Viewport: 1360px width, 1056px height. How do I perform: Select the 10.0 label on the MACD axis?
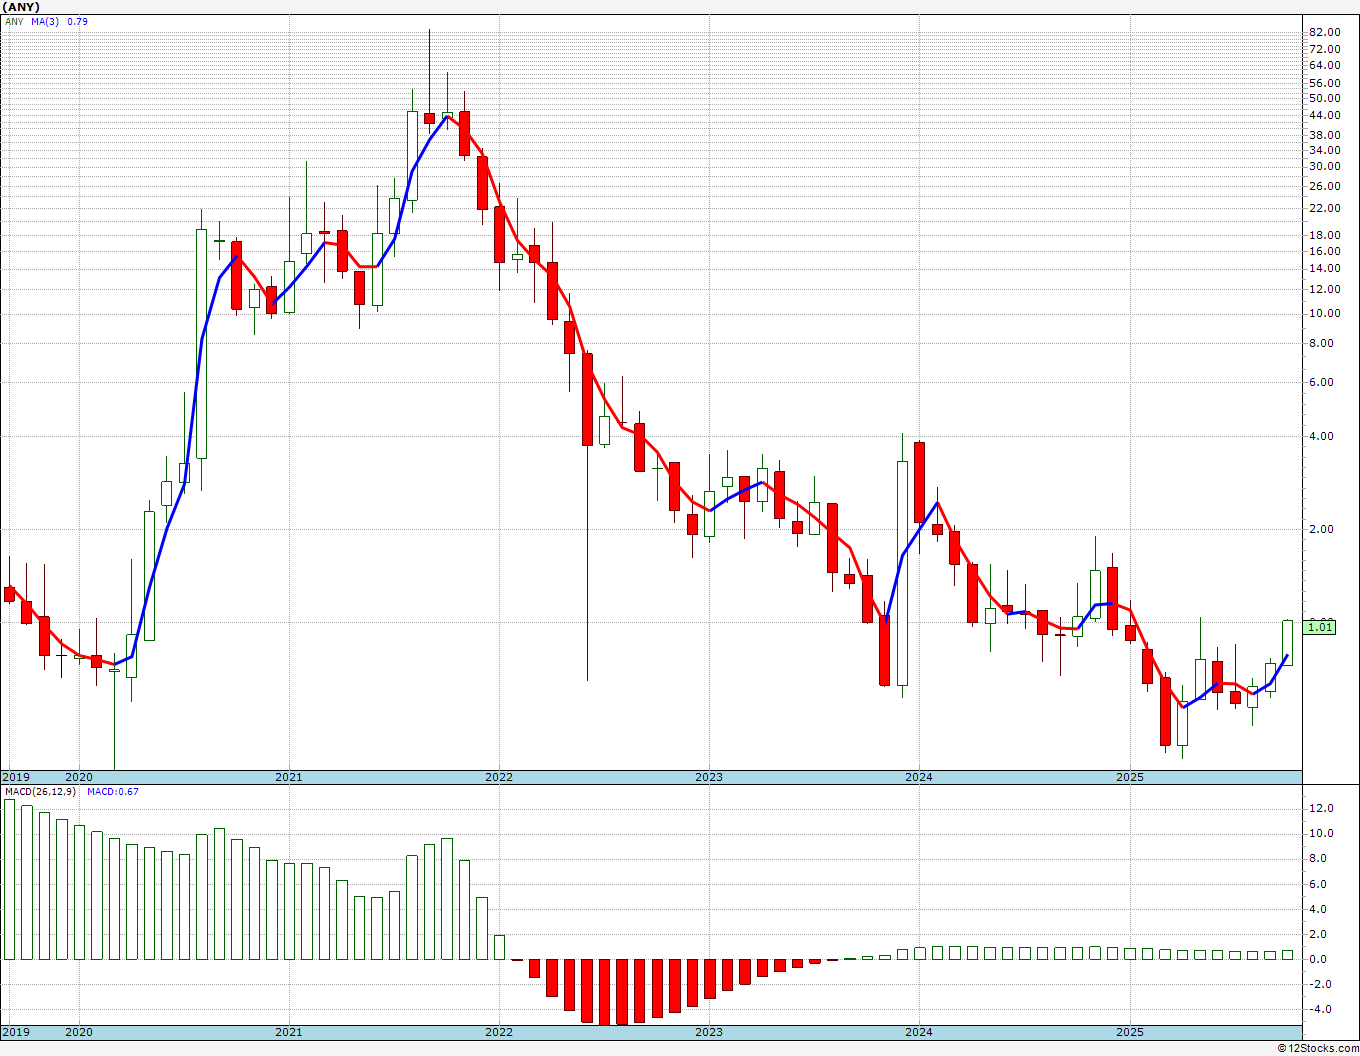tap(1323, 834)
